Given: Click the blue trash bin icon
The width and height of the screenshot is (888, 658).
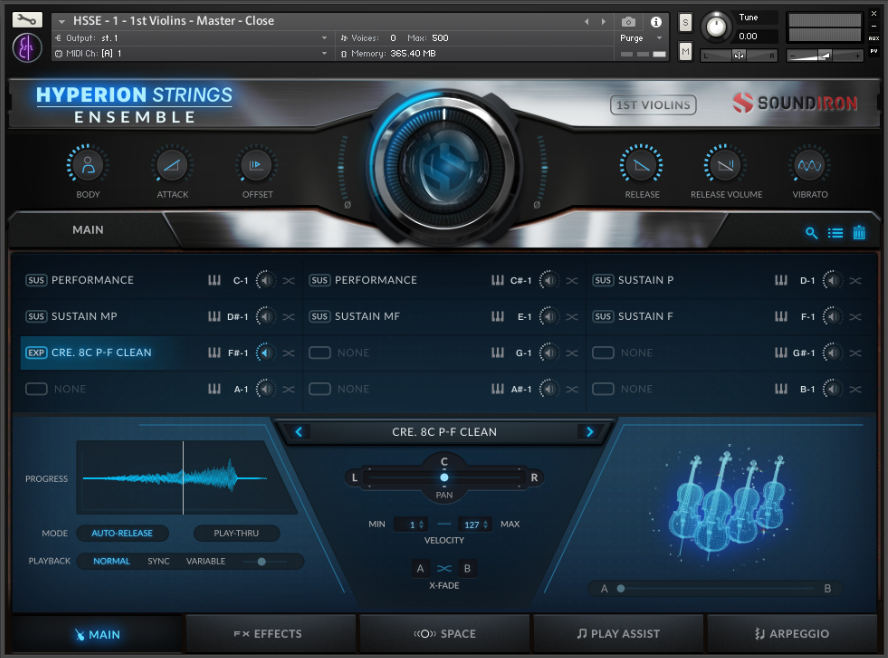Looking at the screenshot, I should tap(859, 233).
